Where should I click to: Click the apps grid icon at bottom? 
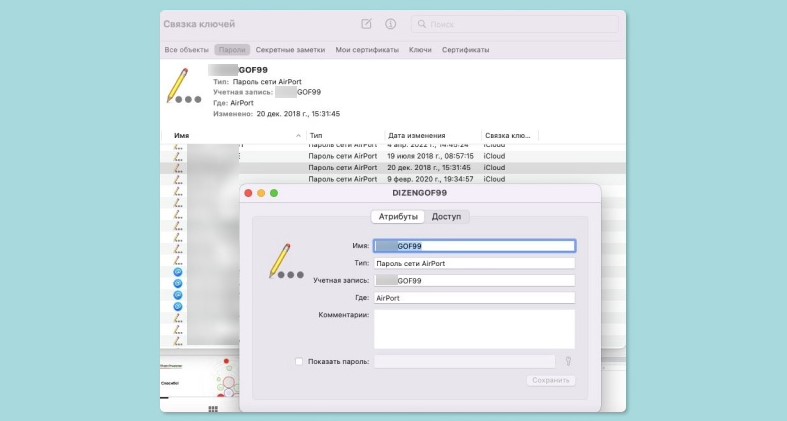point(213,409)
